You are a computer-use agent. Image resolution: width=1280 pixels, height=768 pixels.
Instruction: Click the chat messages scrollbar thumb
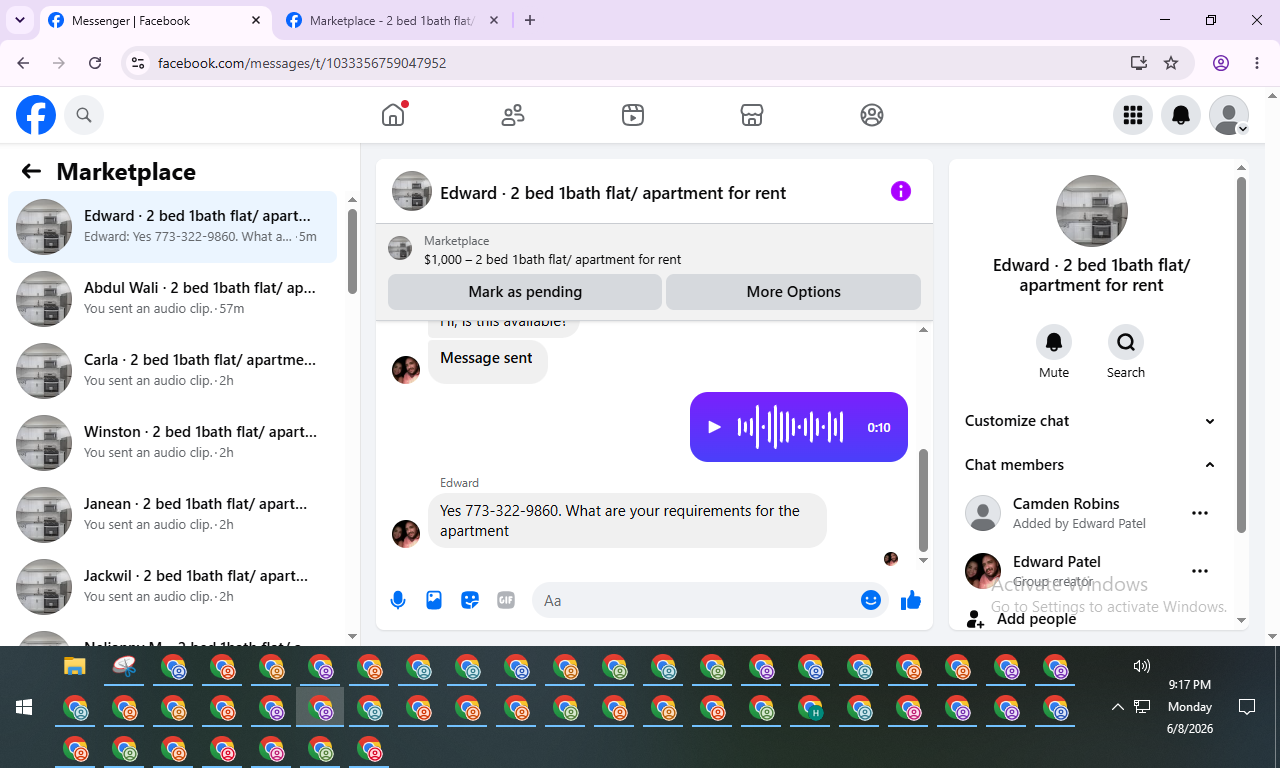click(923, 500)
